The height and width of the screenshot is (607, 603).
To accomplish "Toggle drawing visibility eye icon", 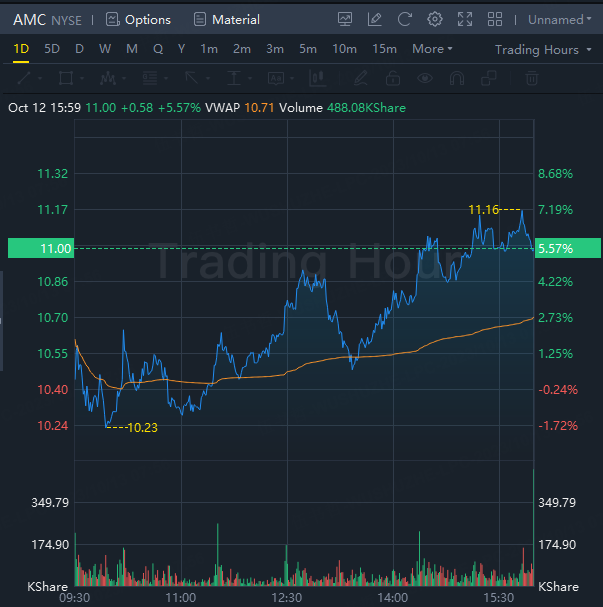I will (425, 78).
